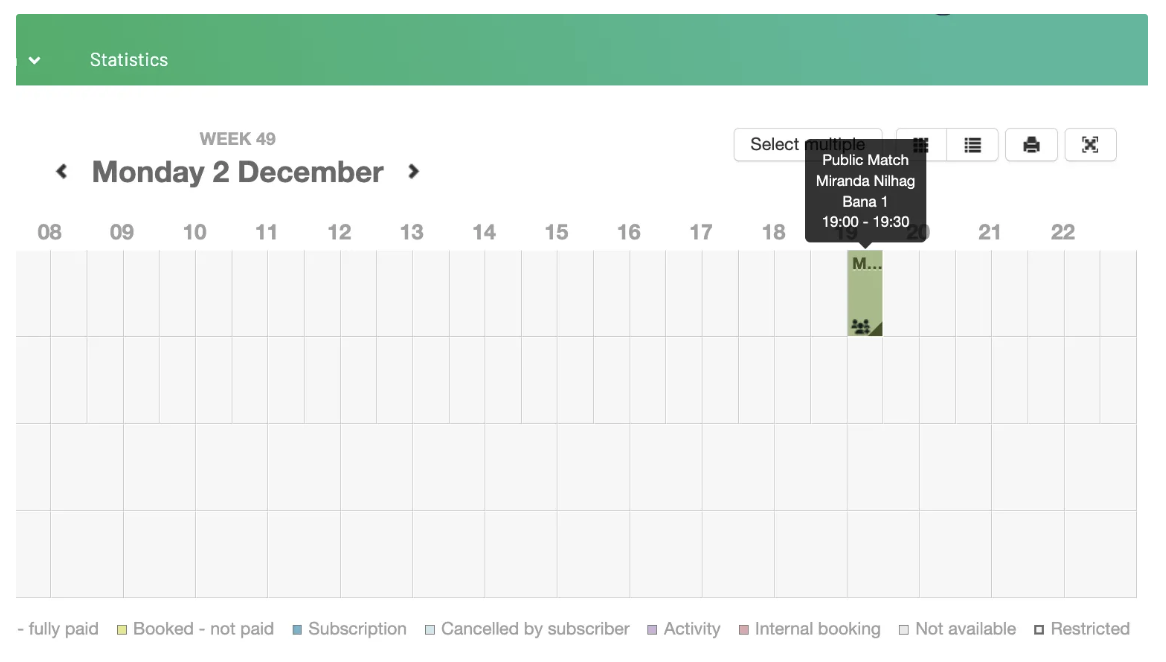Image resolution: width=1166 pixels, height=662 pixels.
Task: Click the dark corner triangle on the booking
Action: (876, 330)
